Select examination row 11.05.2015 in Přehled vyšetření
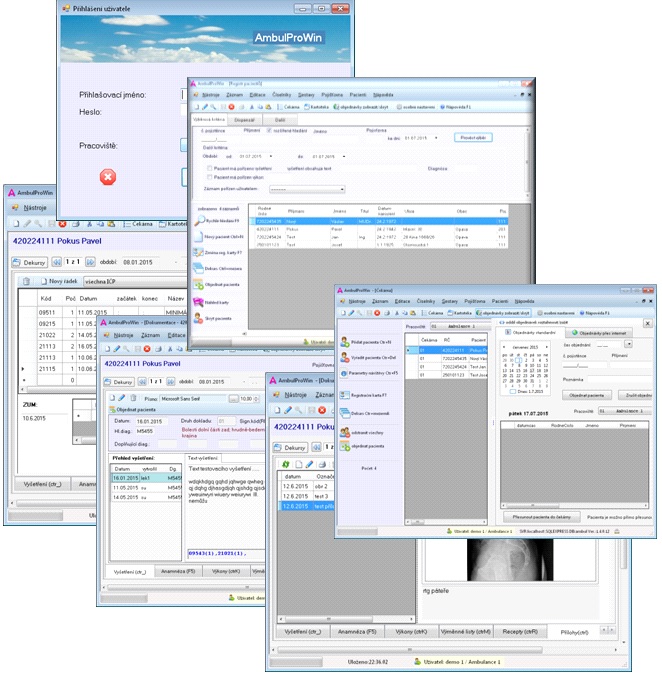 pyautogui.click(x=146, y=488)
